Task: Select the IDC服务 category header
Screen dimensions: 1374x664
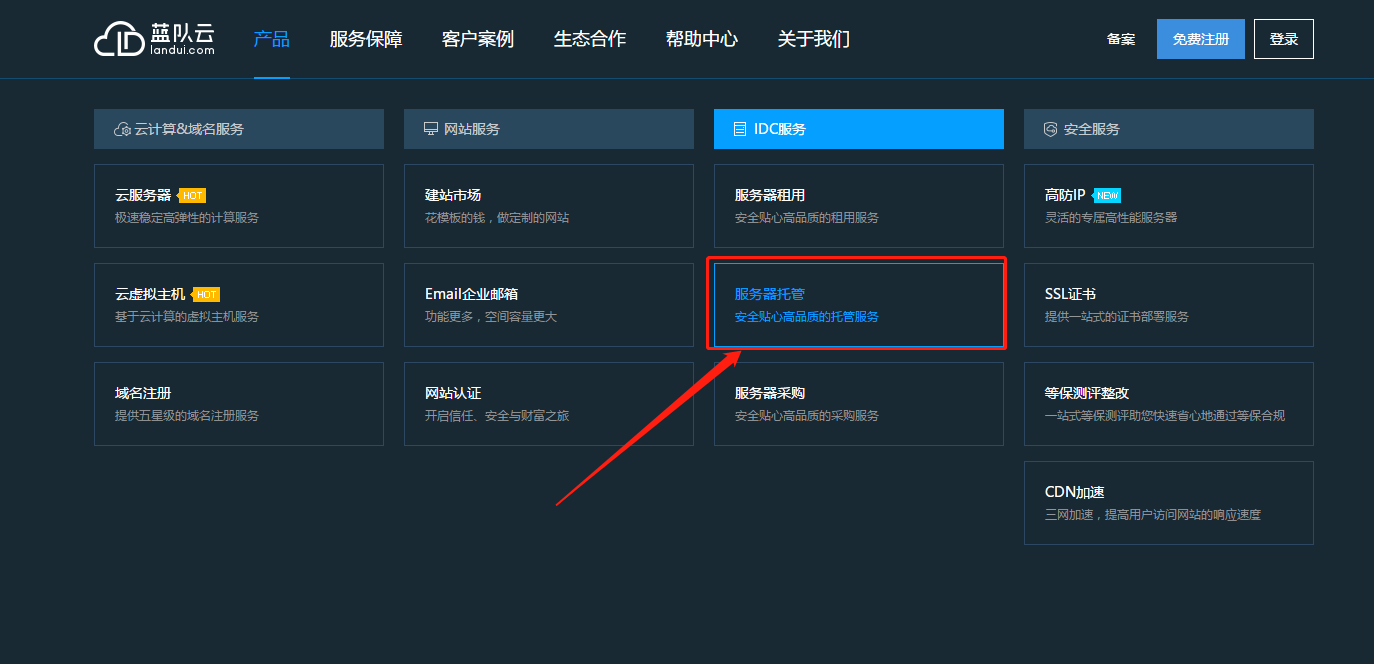Action: 859,129
